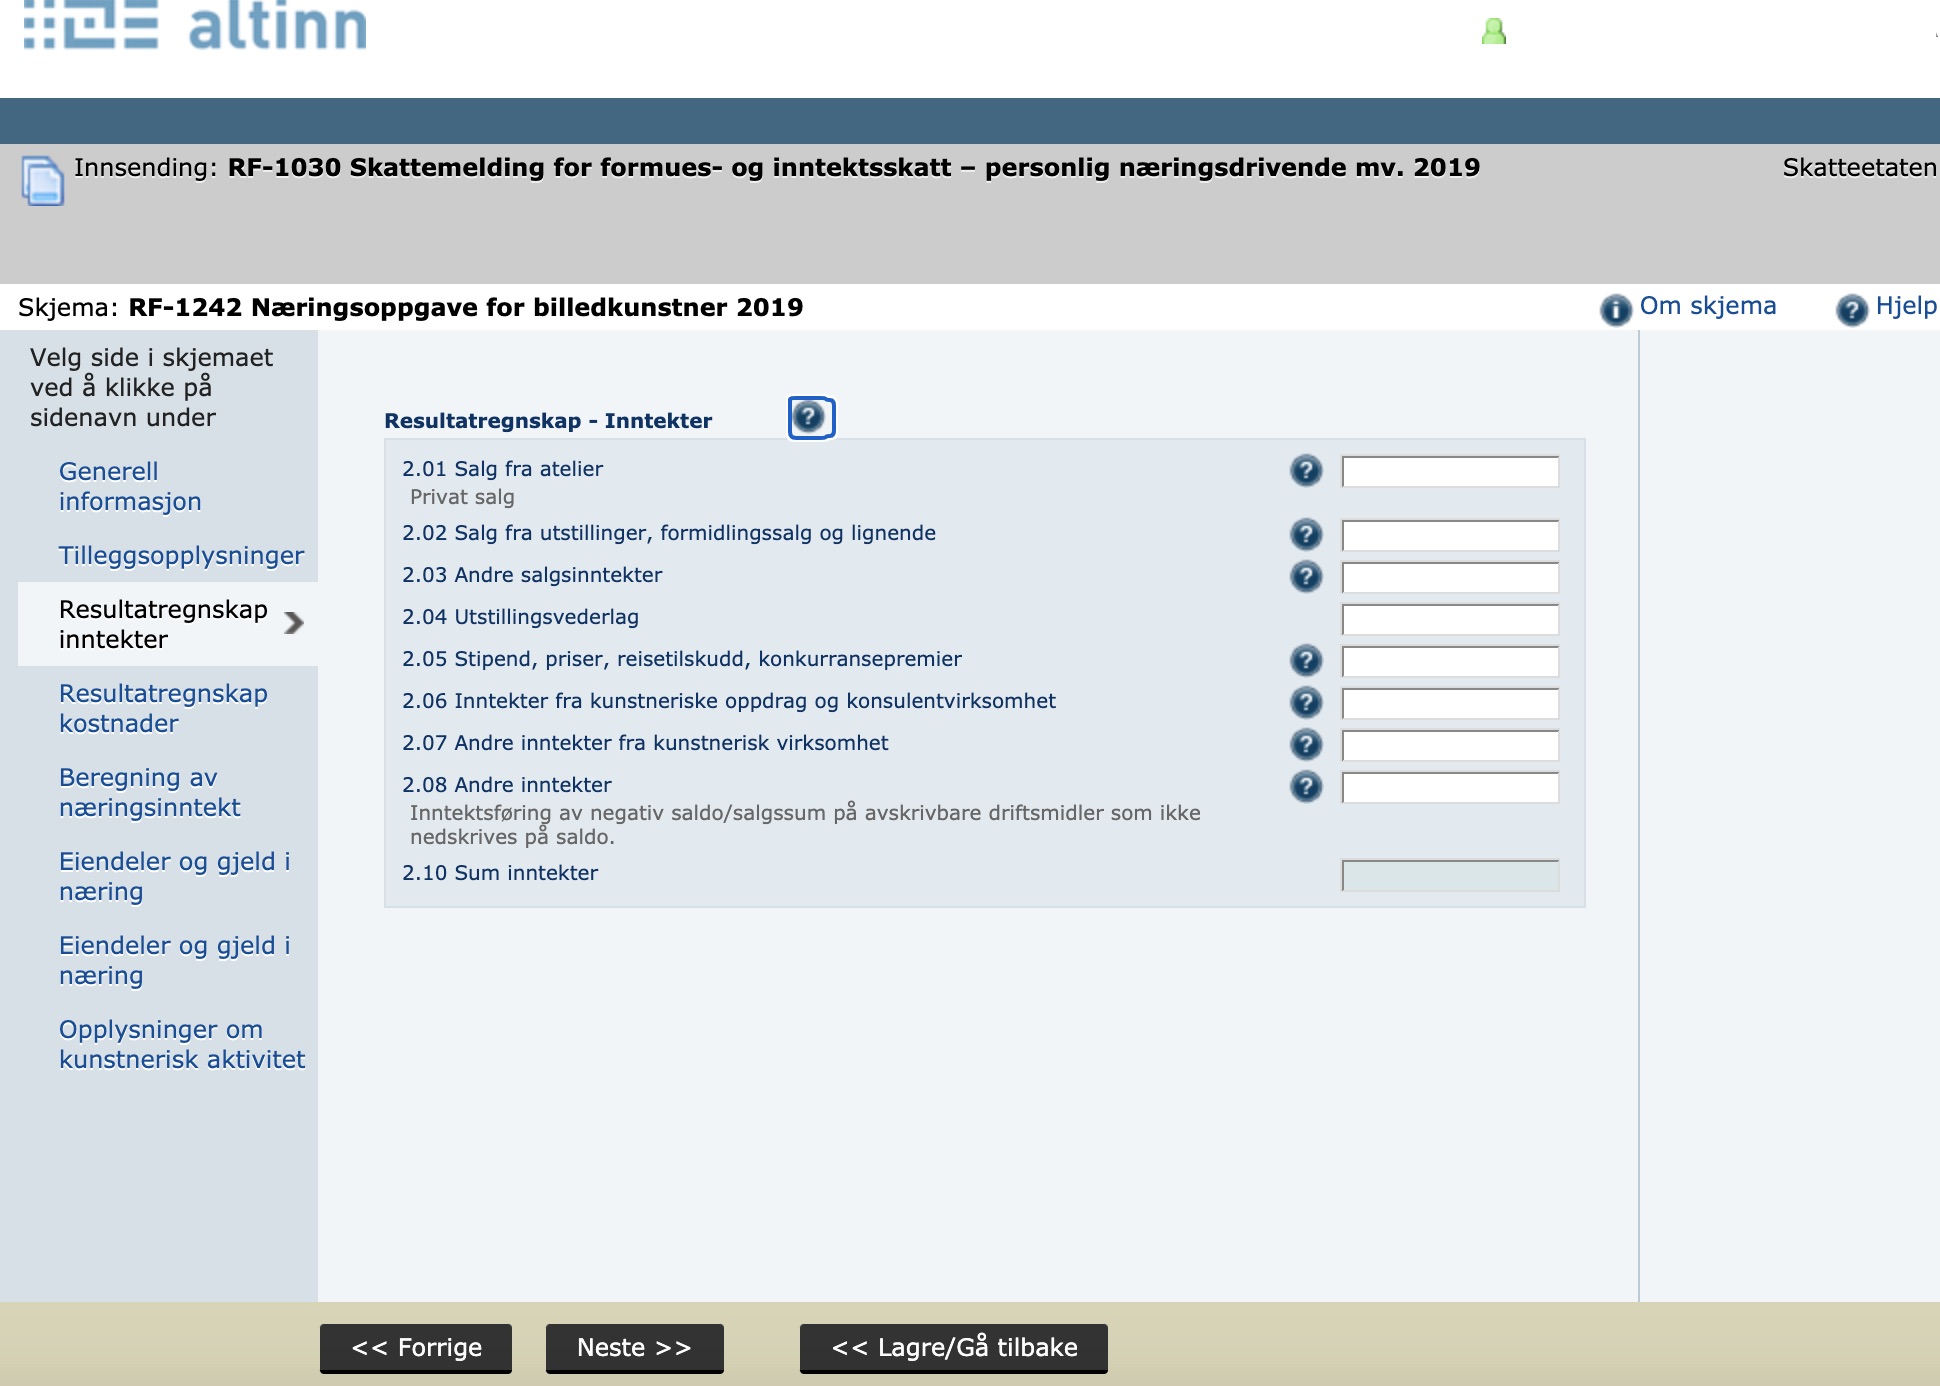Open help icon for 2.02 Salg fra utstillinger
The width and height of the screenshot is (1940, 1386).
click(x=1305, y=534)
